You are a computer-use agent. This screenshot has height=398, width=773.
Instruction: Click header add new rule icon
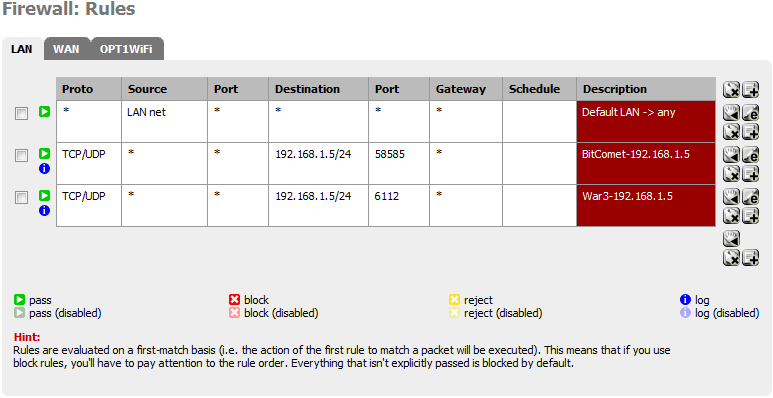(750, 90)
